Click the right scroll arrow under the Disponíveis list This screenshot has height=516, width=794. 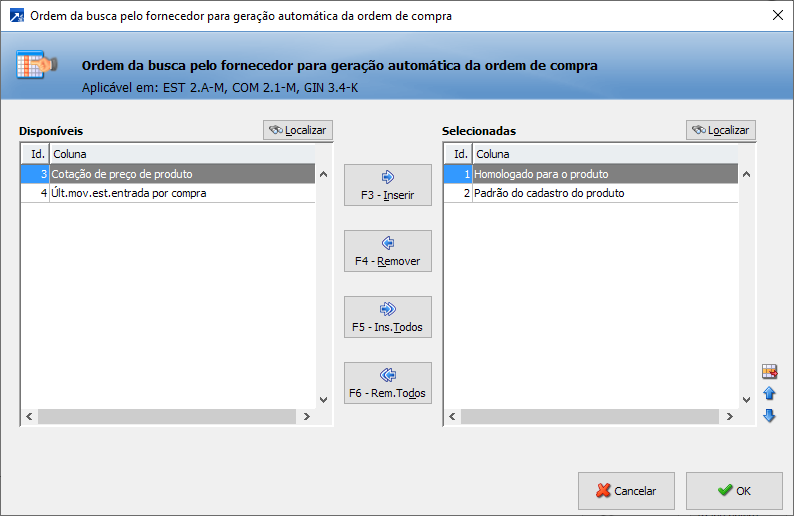coord(306,416)
